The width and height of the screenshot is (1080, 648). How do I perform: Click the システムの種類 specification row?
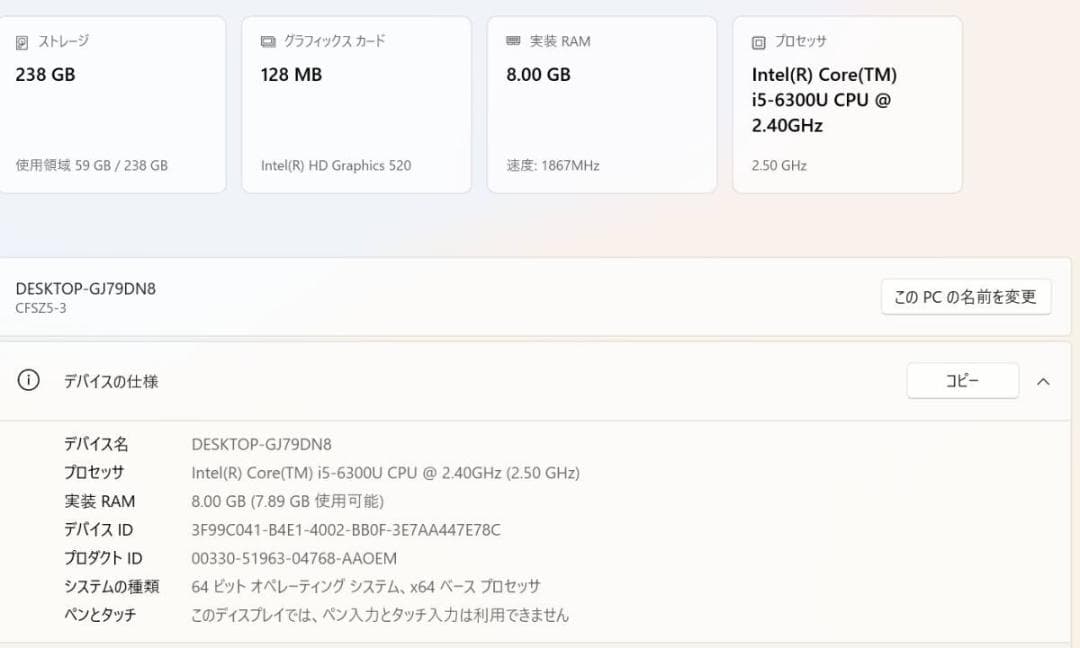point(300,587)
